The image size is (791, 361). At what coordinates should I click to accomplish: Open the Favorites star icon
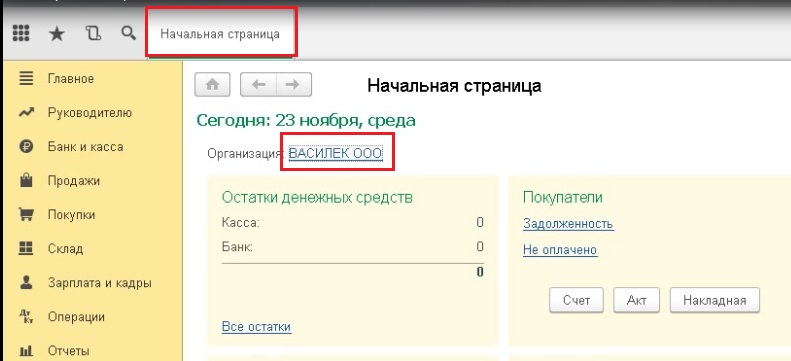(57, 34)
